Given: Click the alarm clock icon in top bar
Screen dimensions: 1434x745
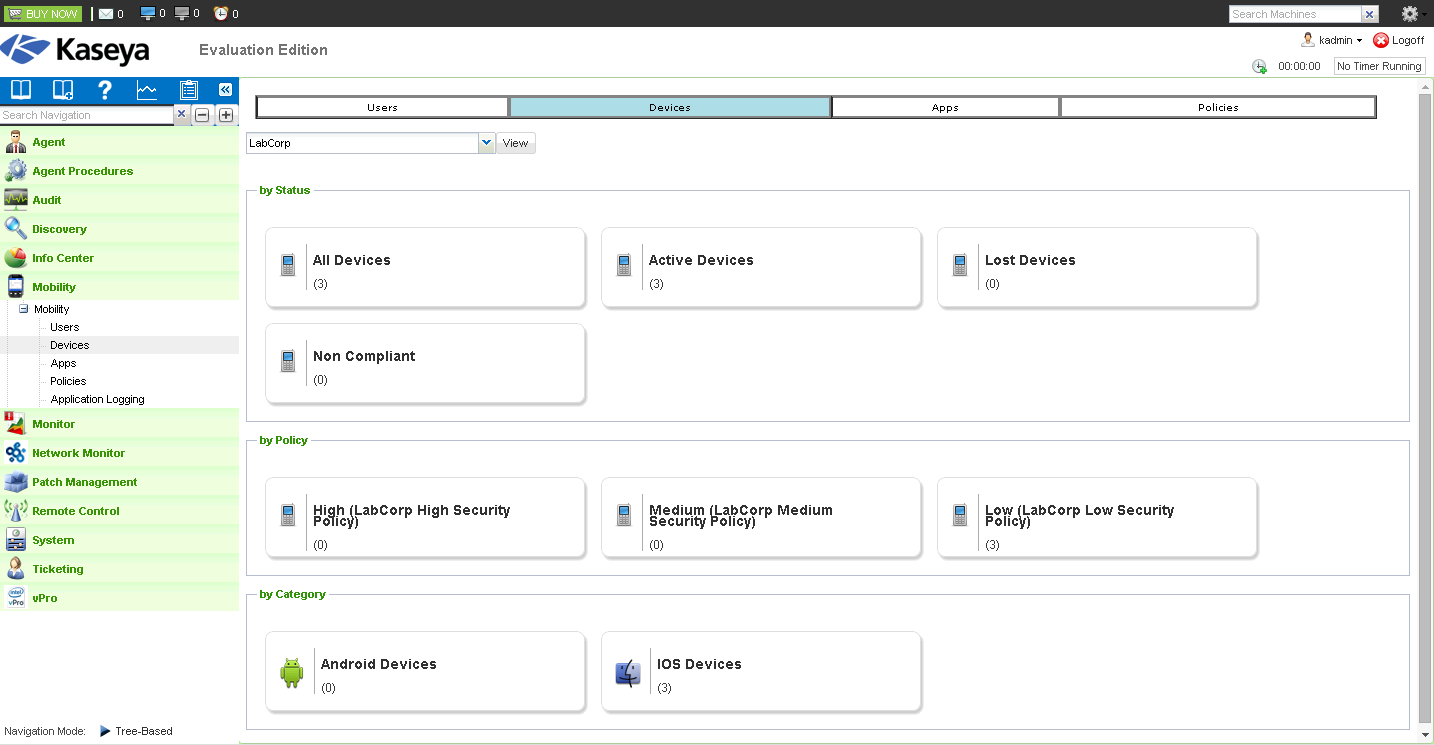Looking at the screenshot, I should (x=221, y=14).
